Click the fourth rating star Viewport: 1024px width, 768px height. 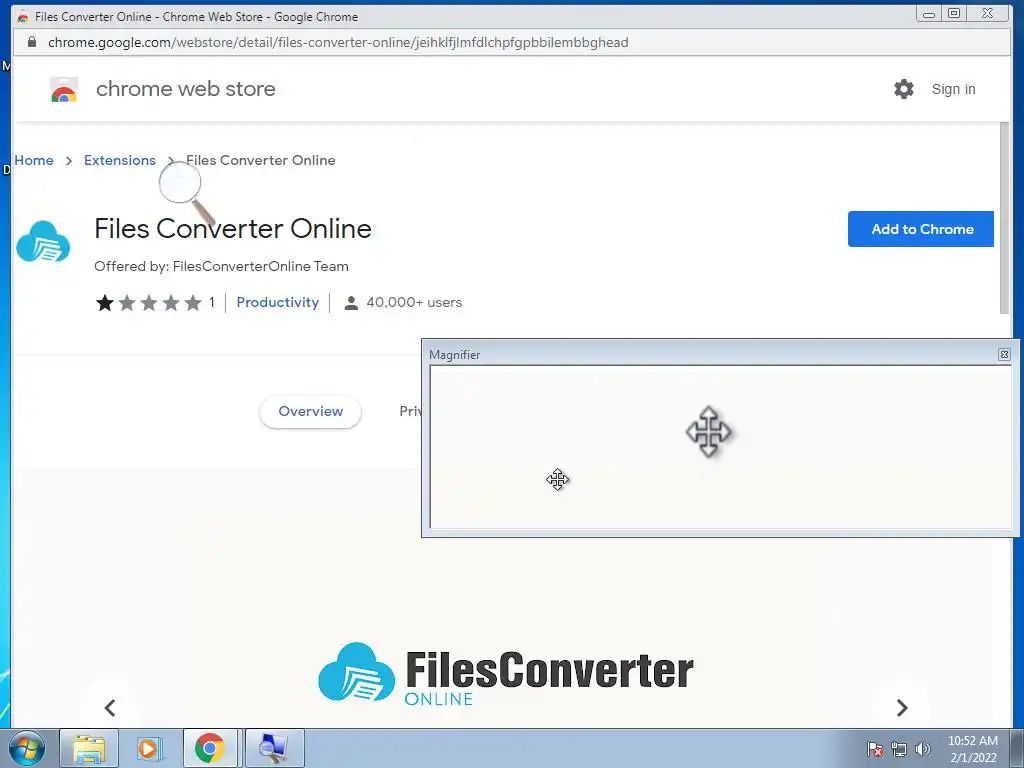171,302
